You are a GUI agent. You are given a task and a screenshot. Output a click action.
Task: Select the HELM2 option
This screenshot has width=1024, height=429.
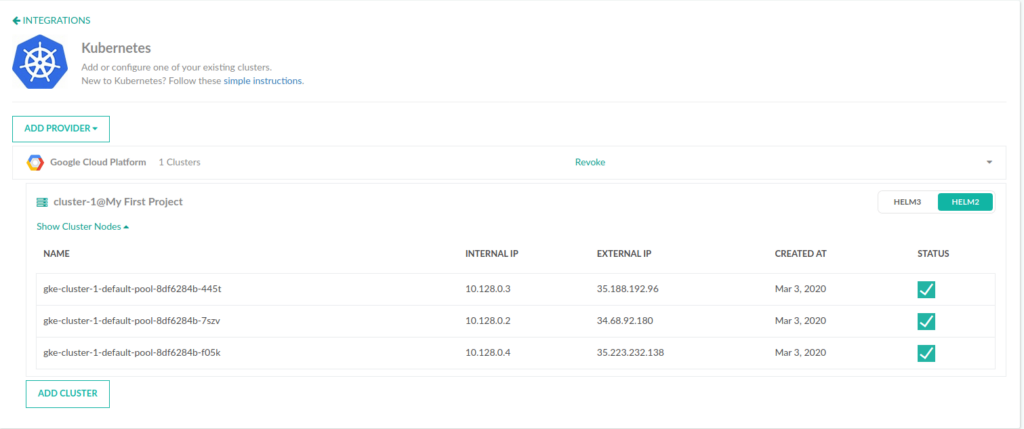click(x=965, y=202)
